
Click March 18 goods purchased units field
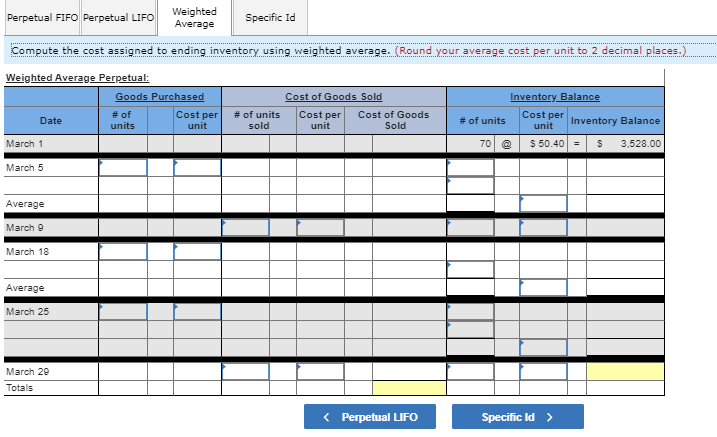click(x=123, y=251)
